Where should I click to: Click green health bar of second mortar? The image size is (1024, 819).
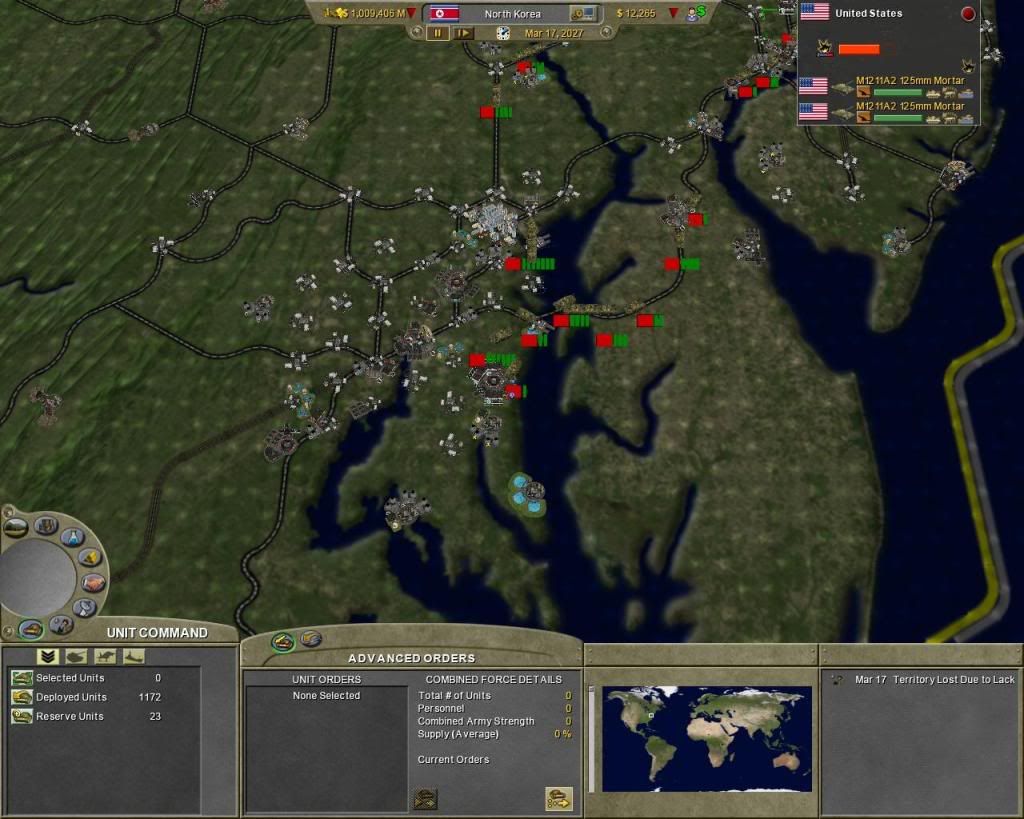[x=897, y=118]
